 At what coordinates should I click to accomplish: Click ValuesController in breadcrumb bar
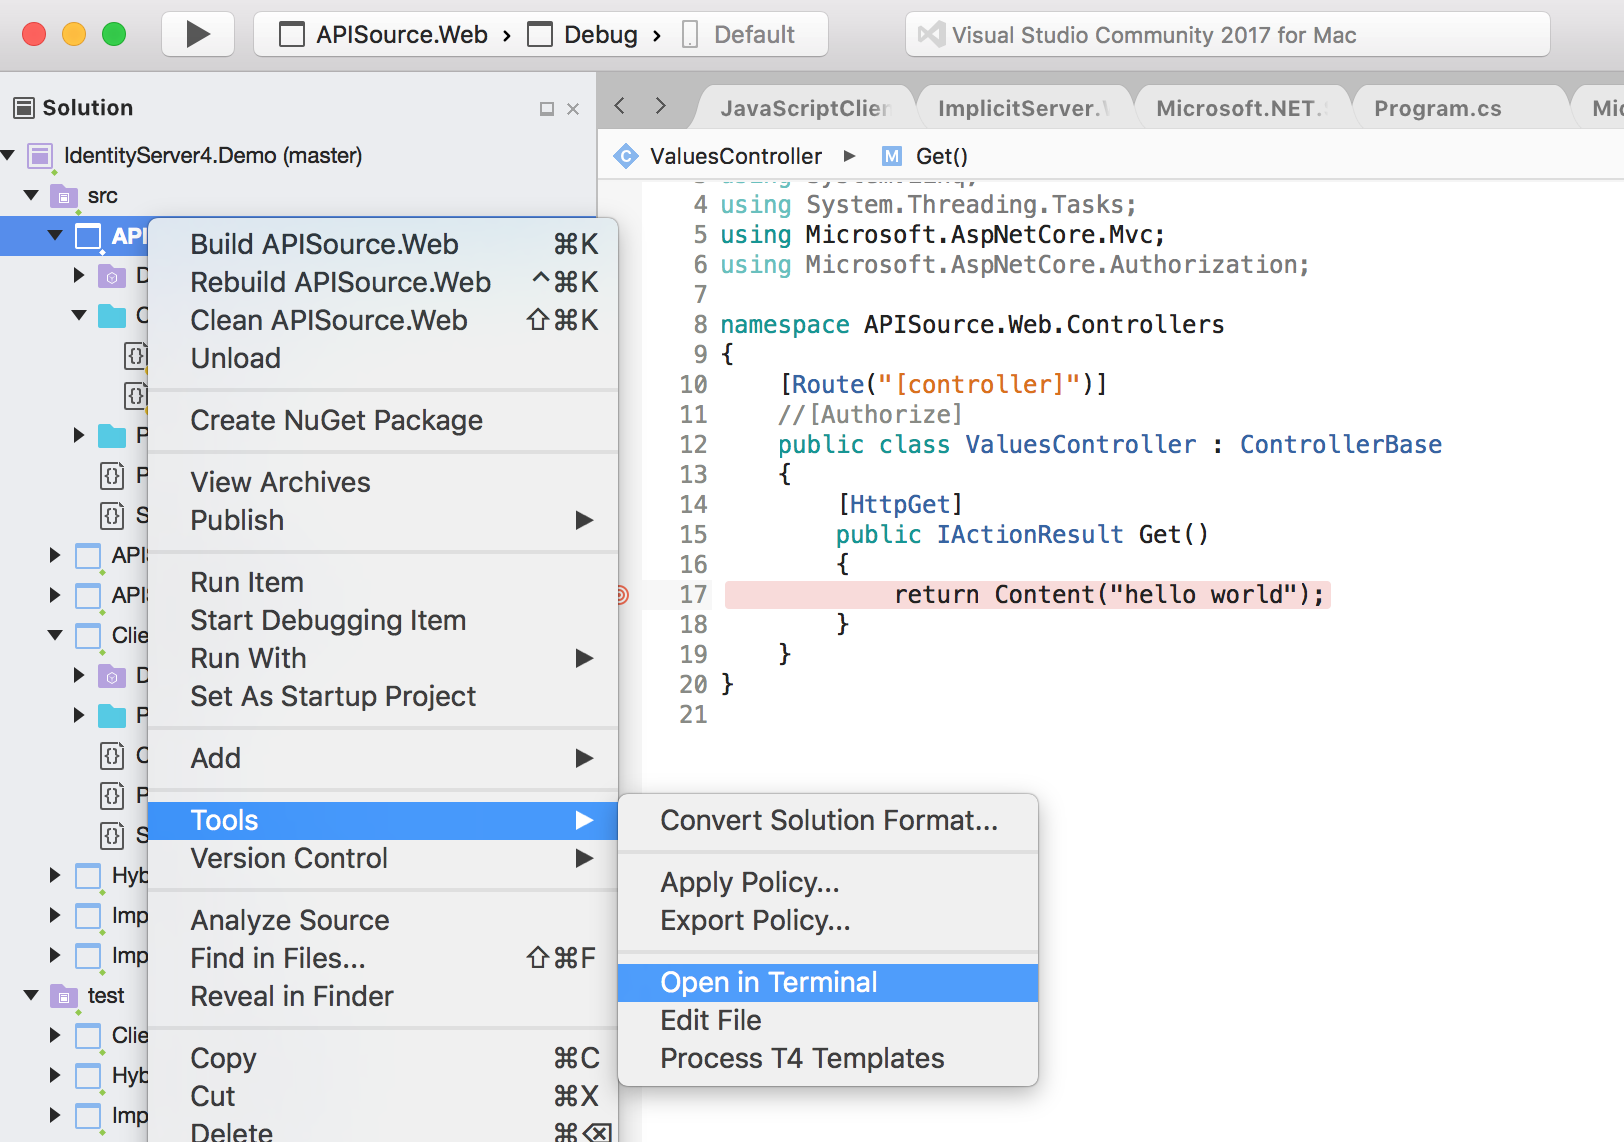[736, 156]
